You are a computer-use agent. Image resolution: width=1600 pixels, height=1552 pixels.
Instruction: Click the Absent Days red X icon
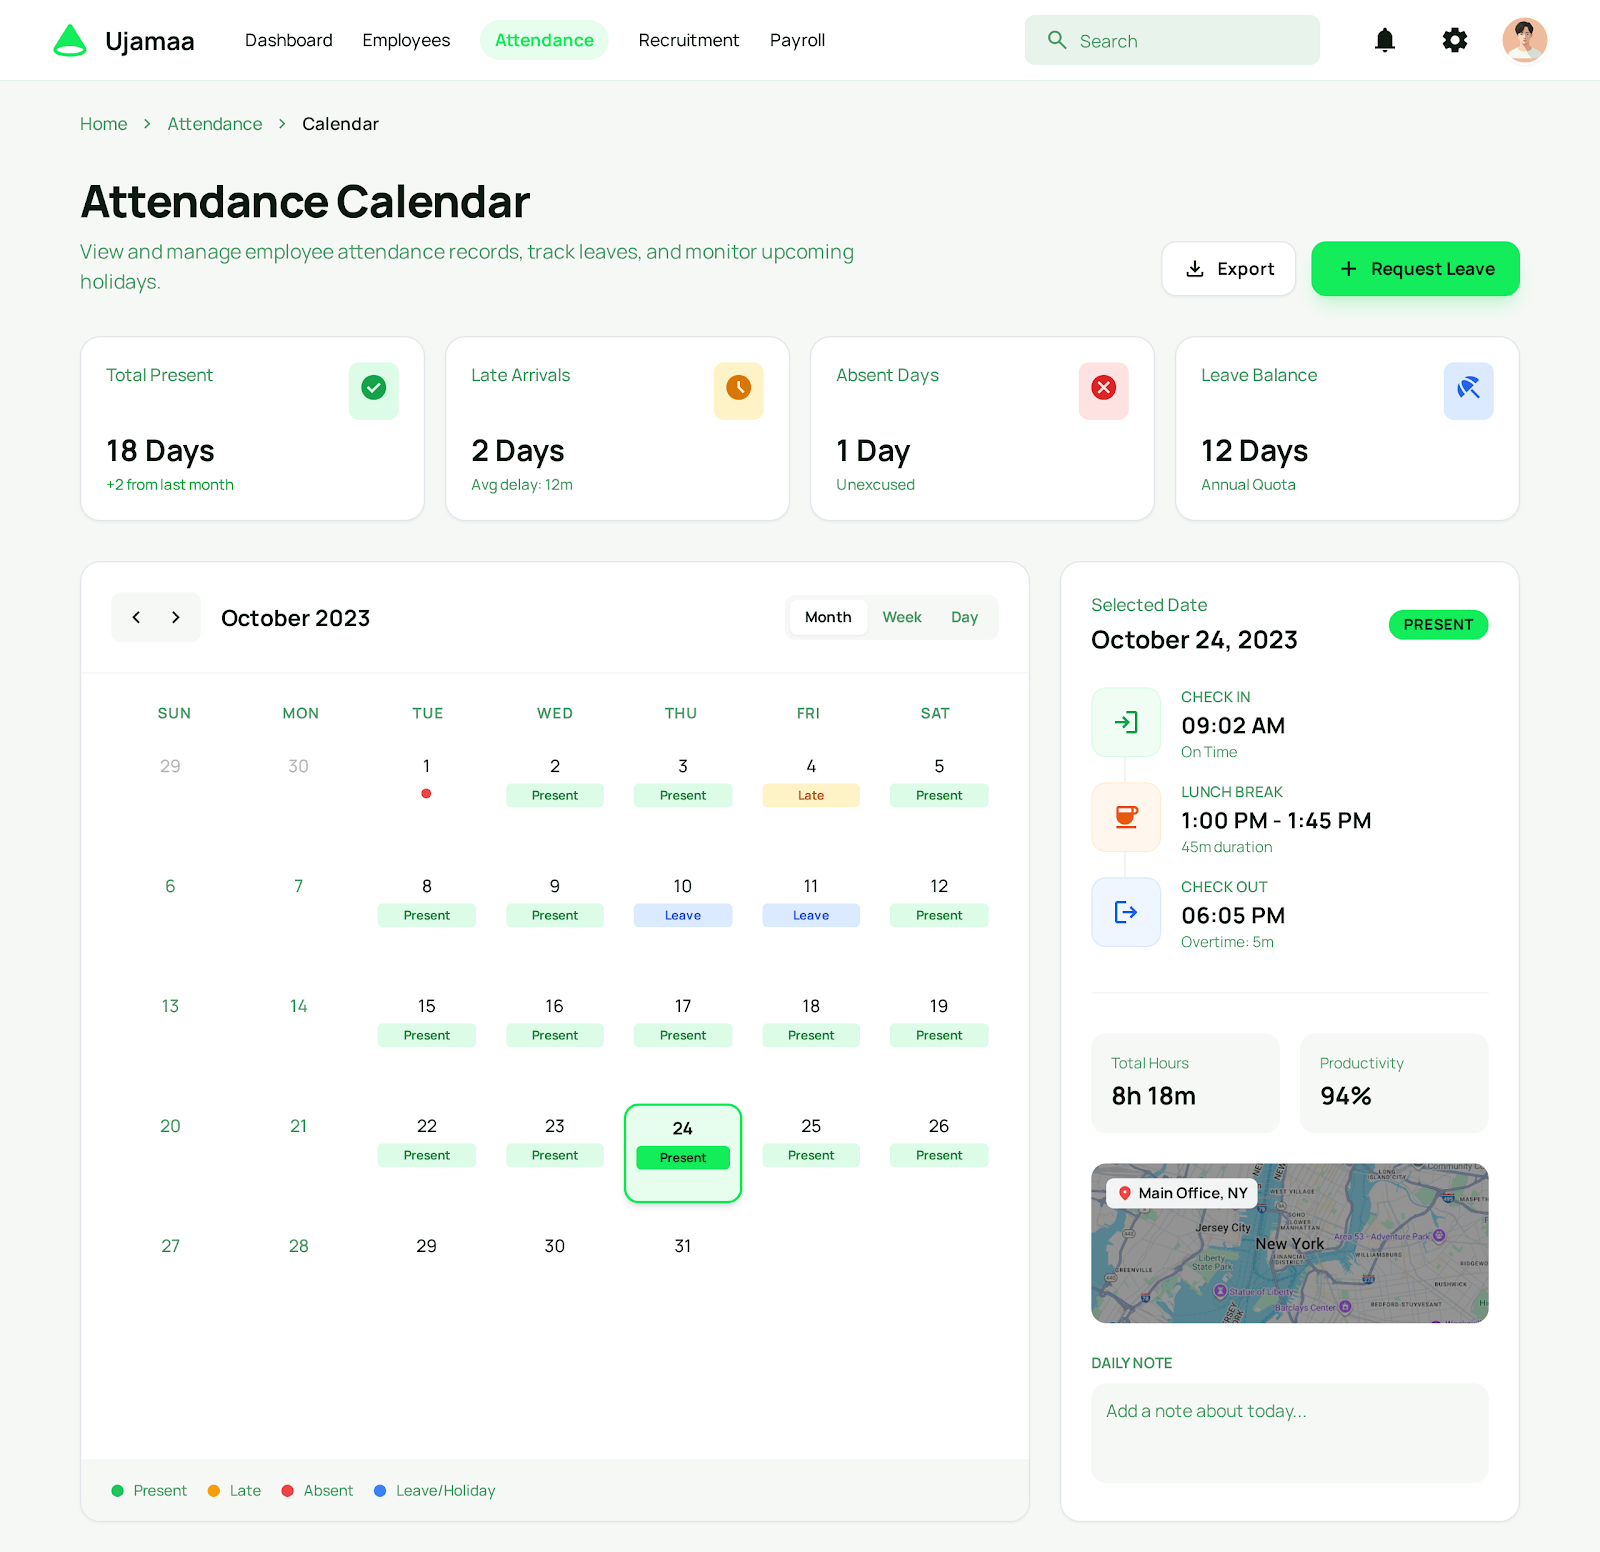click(1103, 390)
